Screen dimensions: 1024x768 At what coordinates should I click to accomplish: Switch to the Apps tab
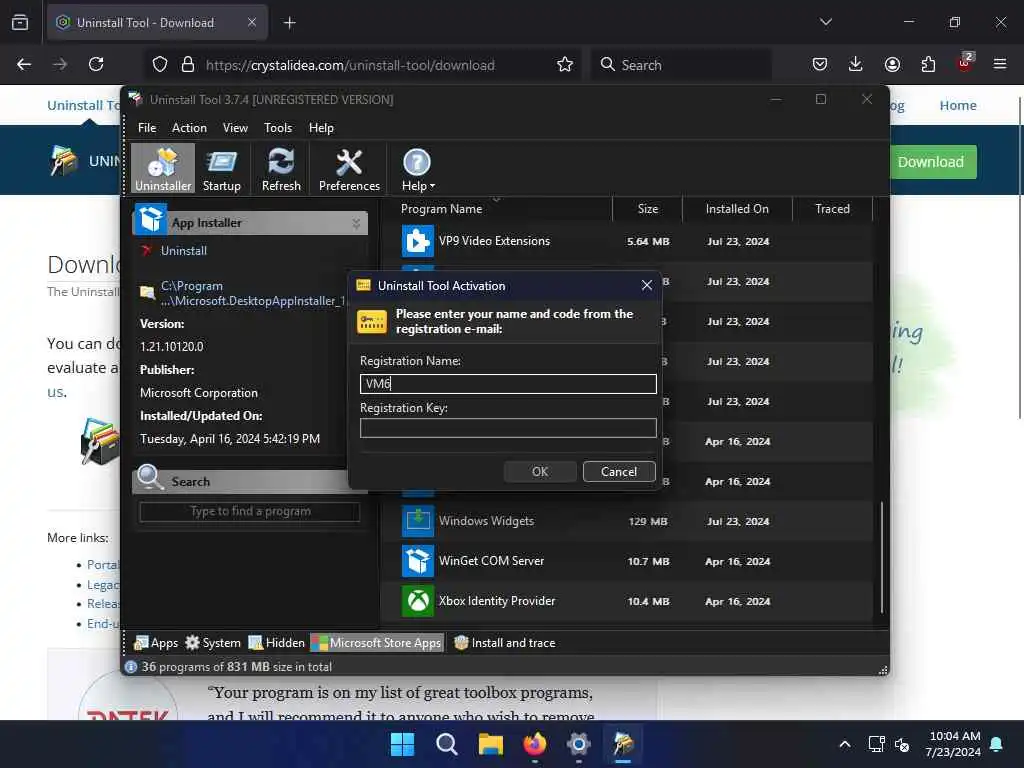(x=156, y=643)
